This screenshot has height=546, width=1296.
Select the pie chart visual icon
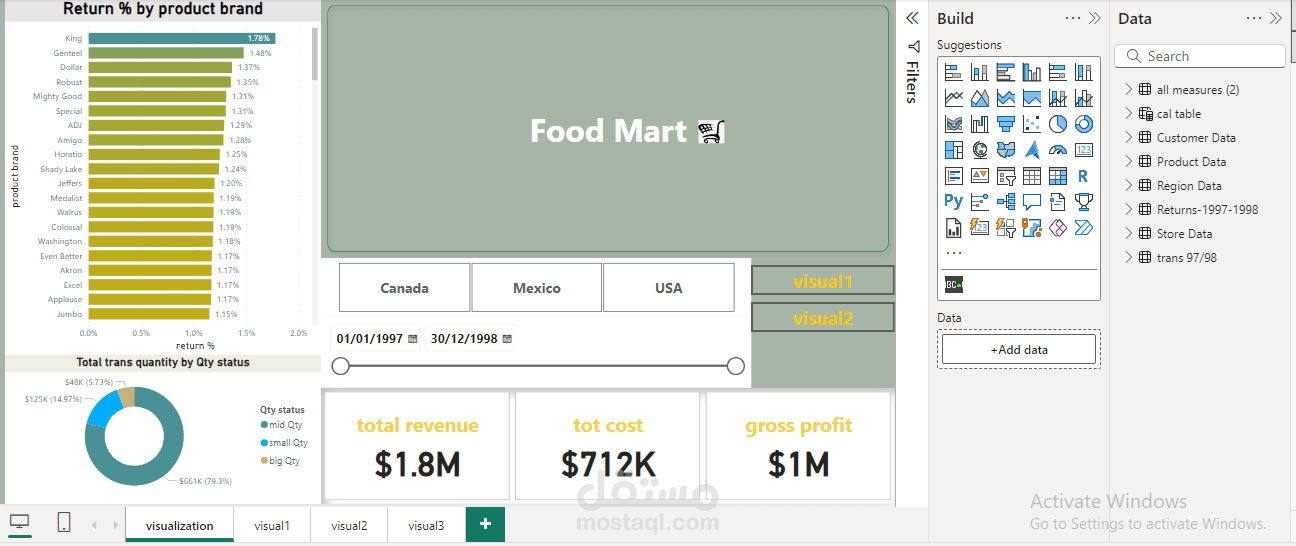click(x=1058, y=124)
